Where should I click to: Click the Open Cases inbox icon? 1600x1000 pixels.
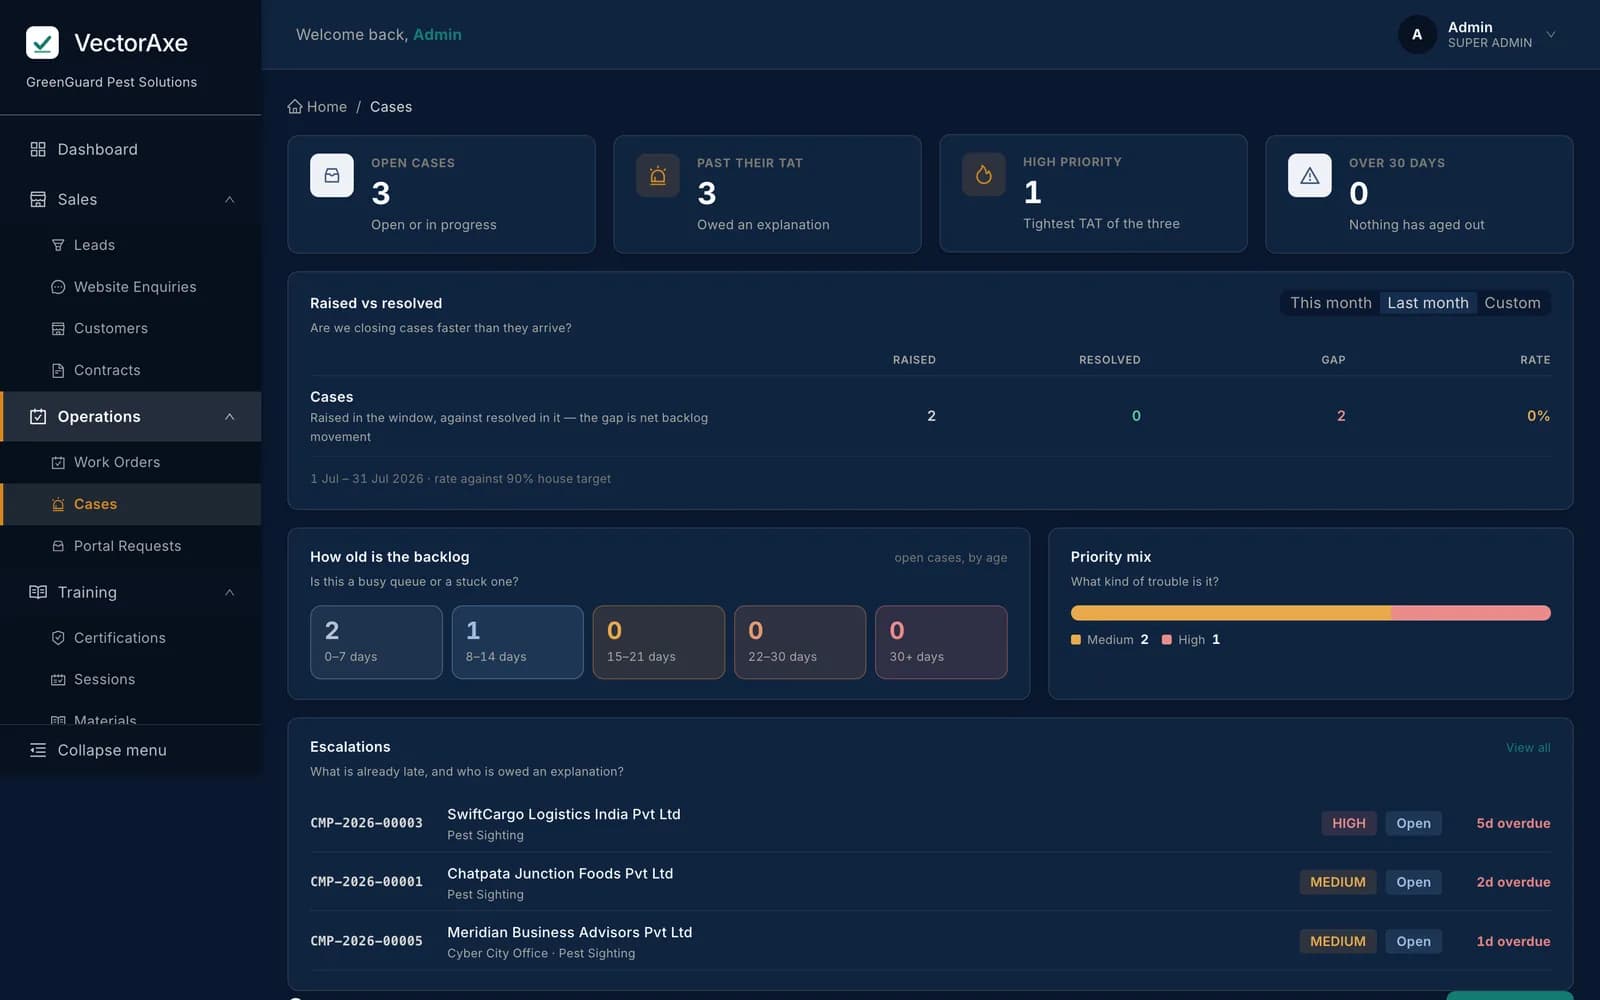332,175
